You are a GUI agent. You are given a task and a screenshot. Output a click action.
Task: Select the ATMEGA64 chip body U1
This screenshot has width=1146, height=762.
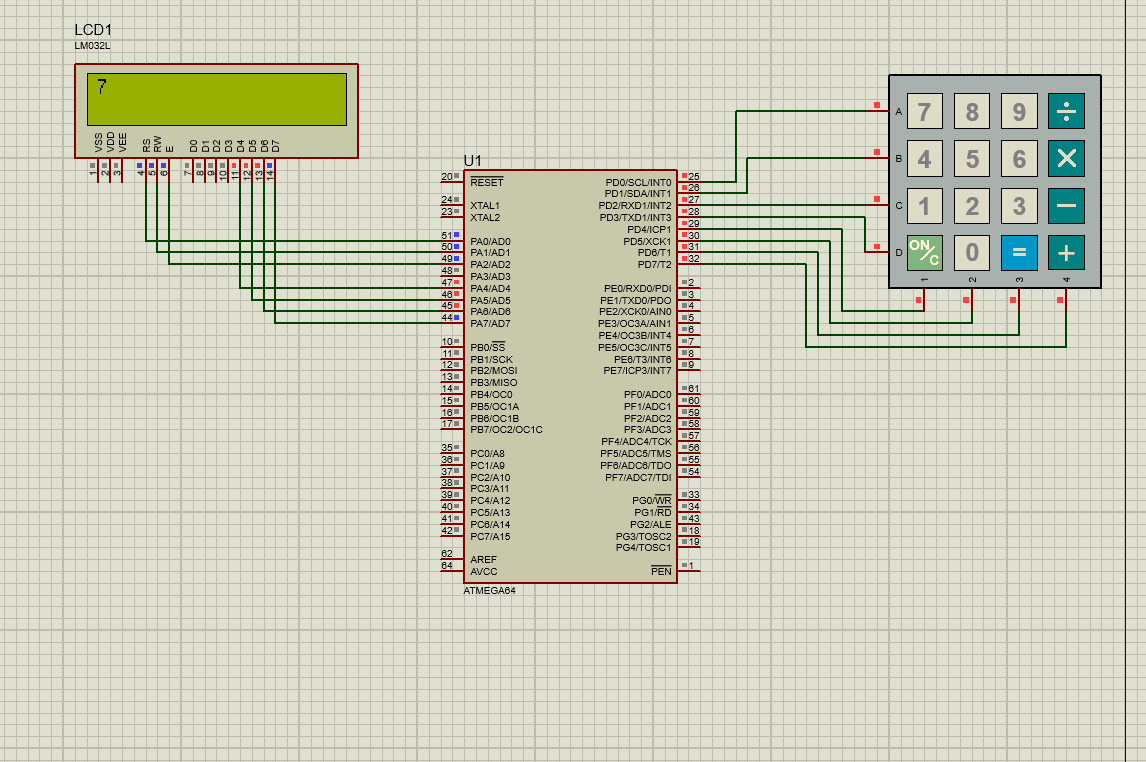[570, 376]
